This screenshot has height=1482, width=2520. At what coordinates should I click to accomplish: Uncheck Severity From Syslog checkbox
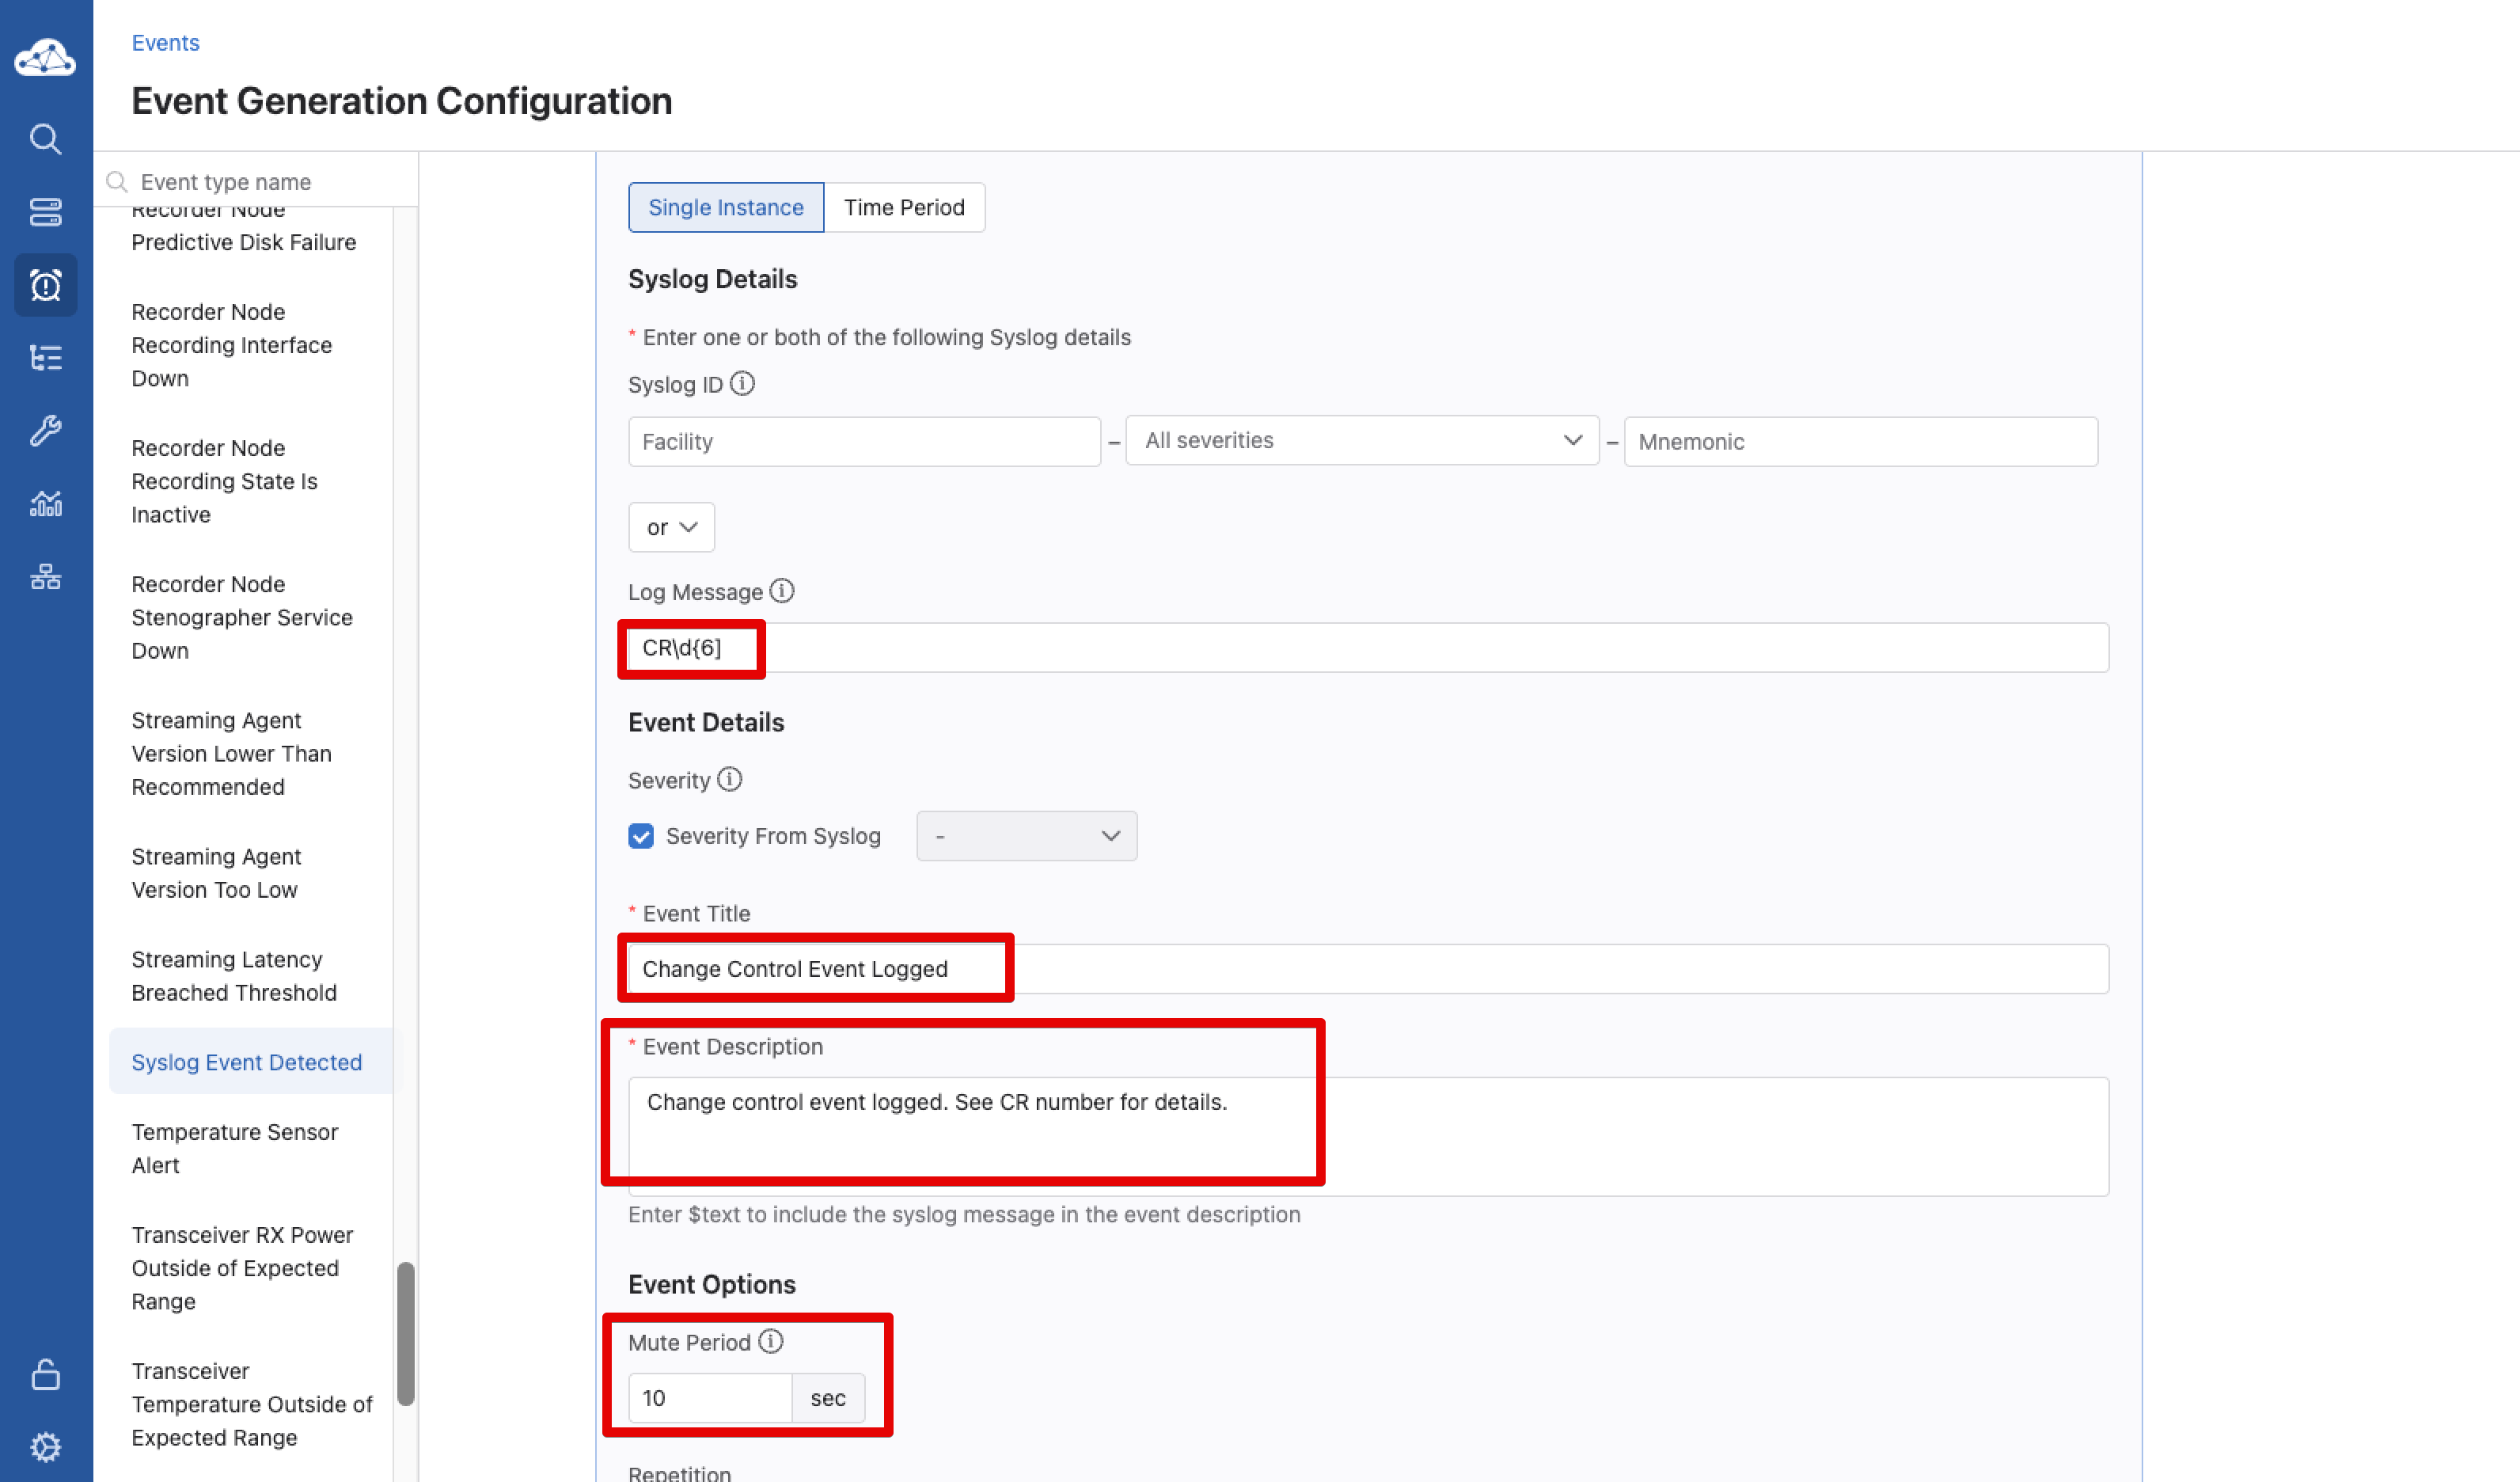(x=641, y=836)
